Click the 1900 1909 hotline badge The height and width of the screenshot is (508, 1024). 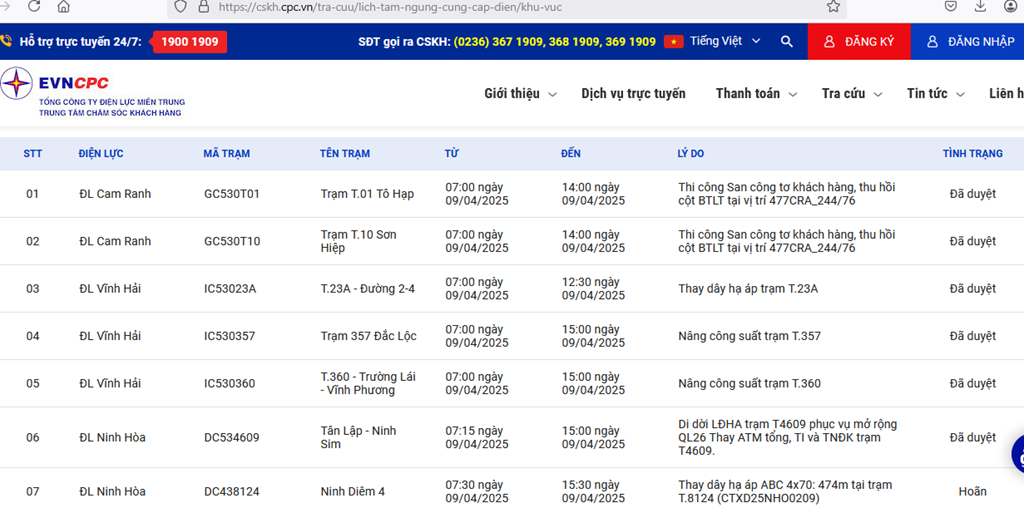(x=190, y=42)
